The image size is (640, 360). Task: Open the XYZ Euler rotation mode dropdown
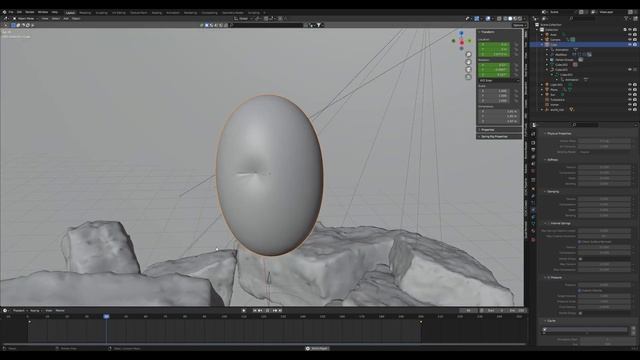tap(499, 80)
